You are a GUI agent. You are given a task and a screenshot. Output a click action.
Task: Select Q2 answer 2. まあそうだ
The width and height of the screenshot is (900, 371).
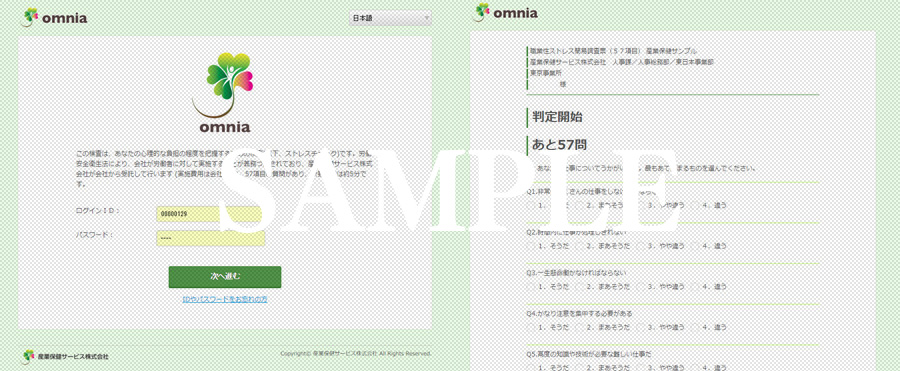603,246
